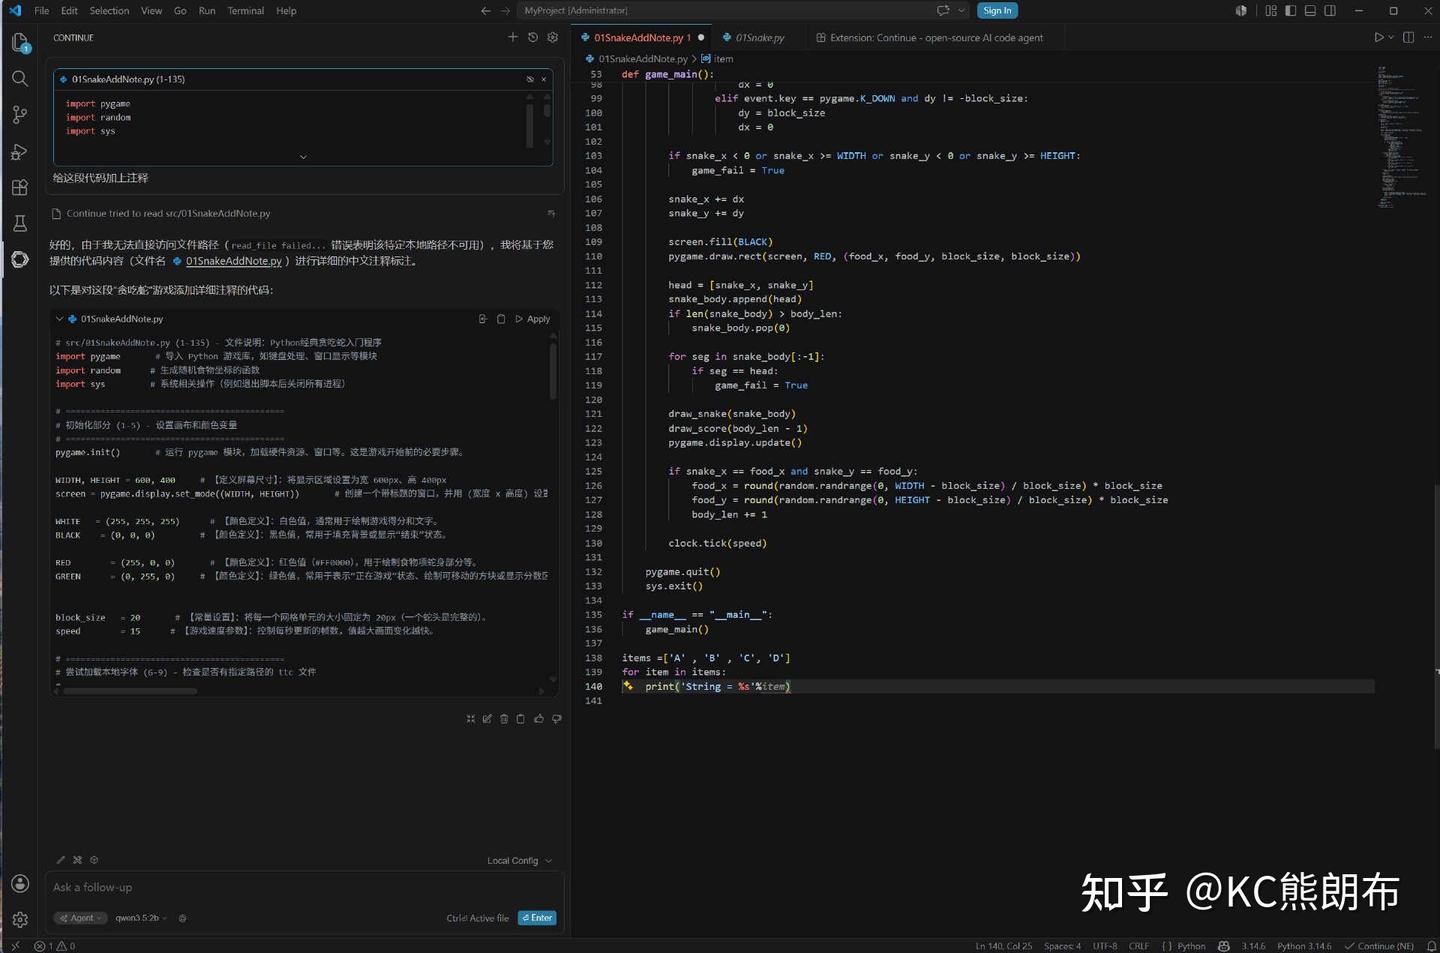The image size is (1440, 953).
Task: Generate a rule from this response
Action: click(487, 719)
